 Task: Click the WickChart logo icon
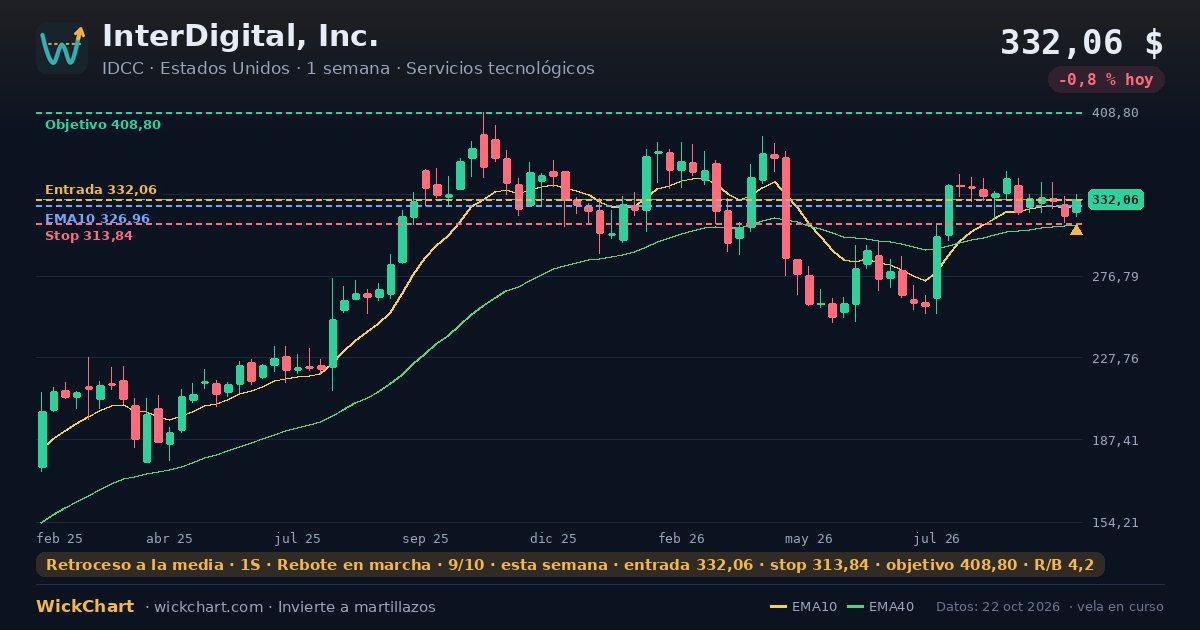(x=62, y=48)
